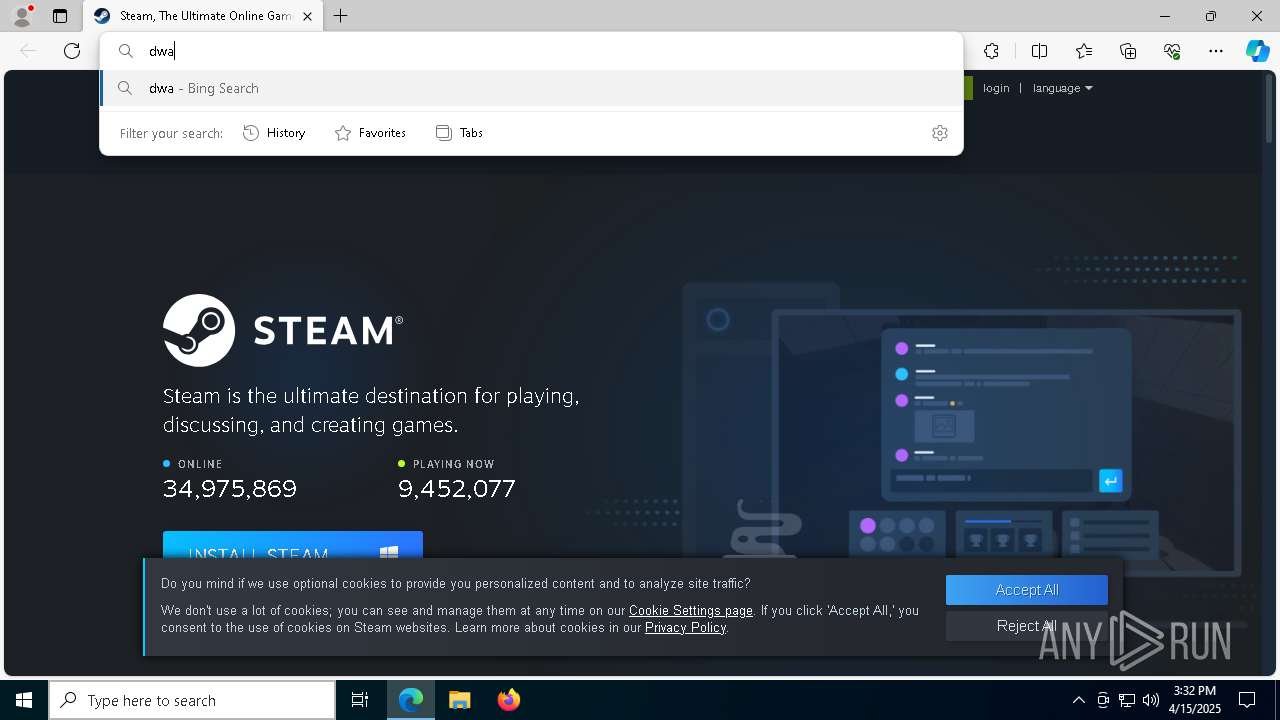Viewport: 1280px width, 720px height.
Task: Show hidden system tray icons
Action: tap(1078, 700)
